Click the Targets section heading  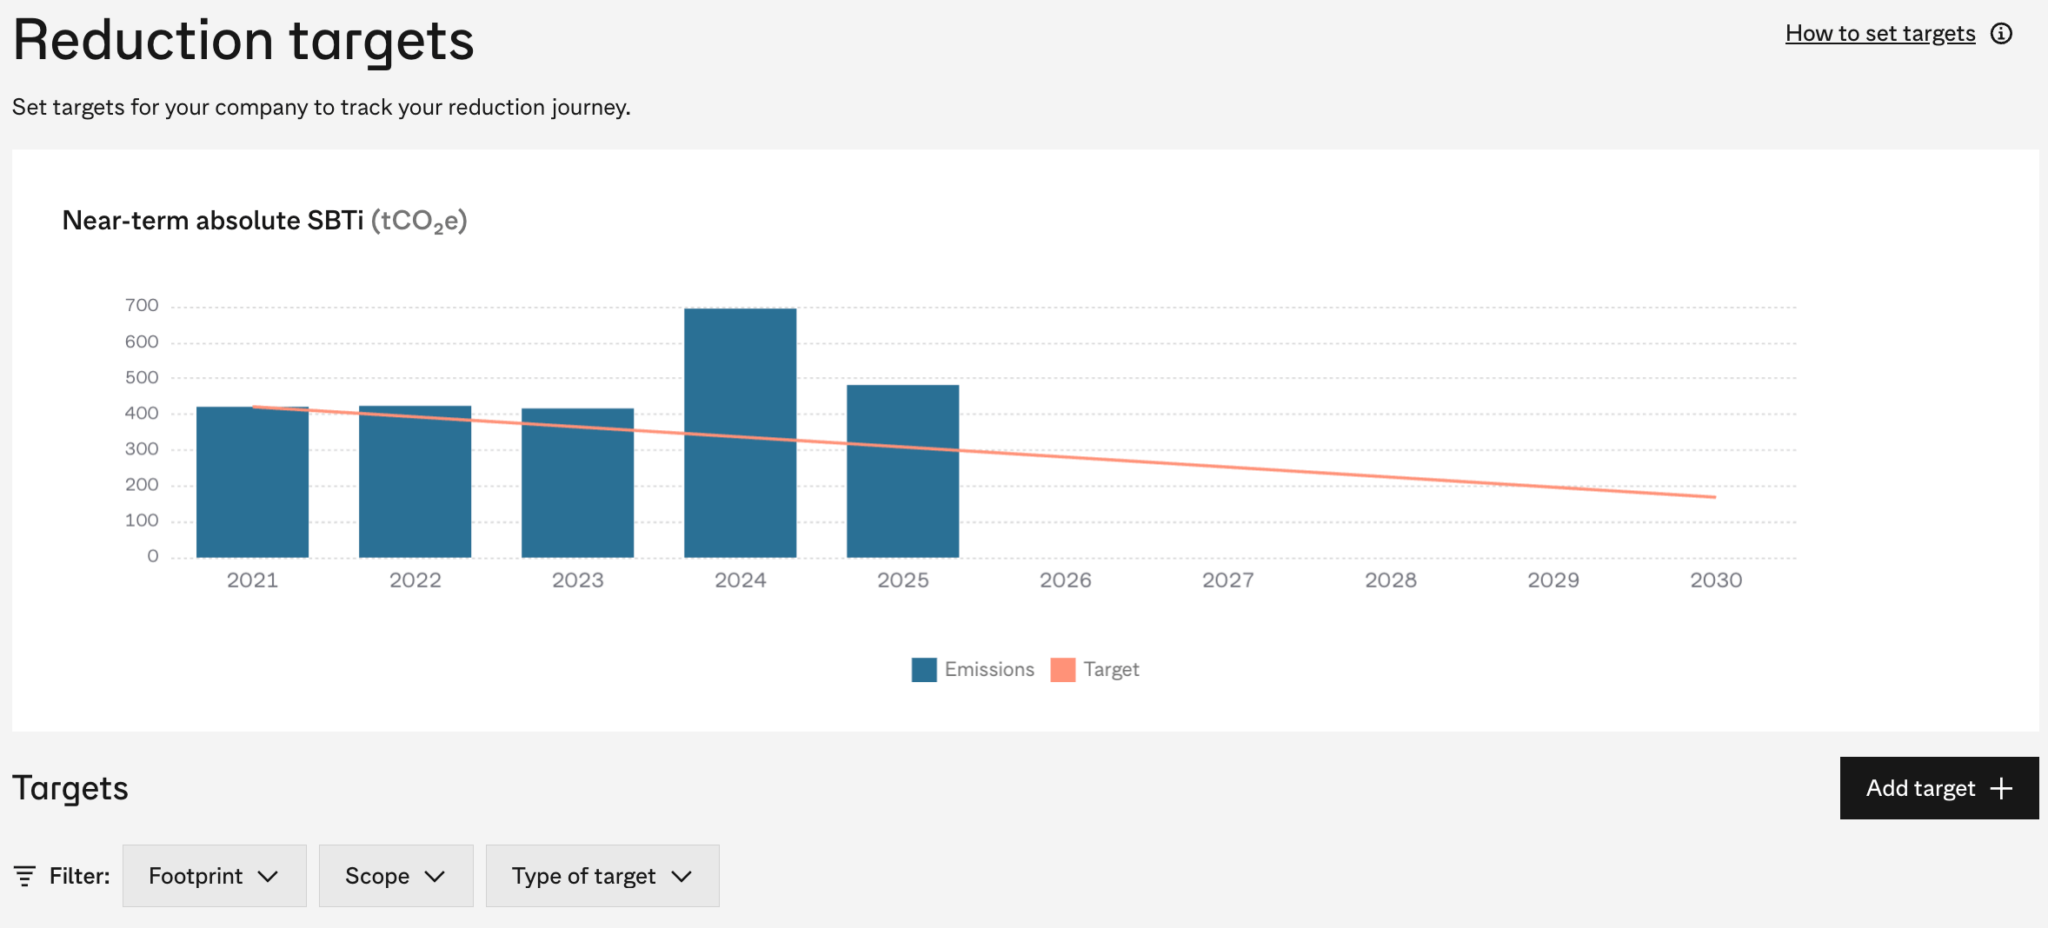71,788
